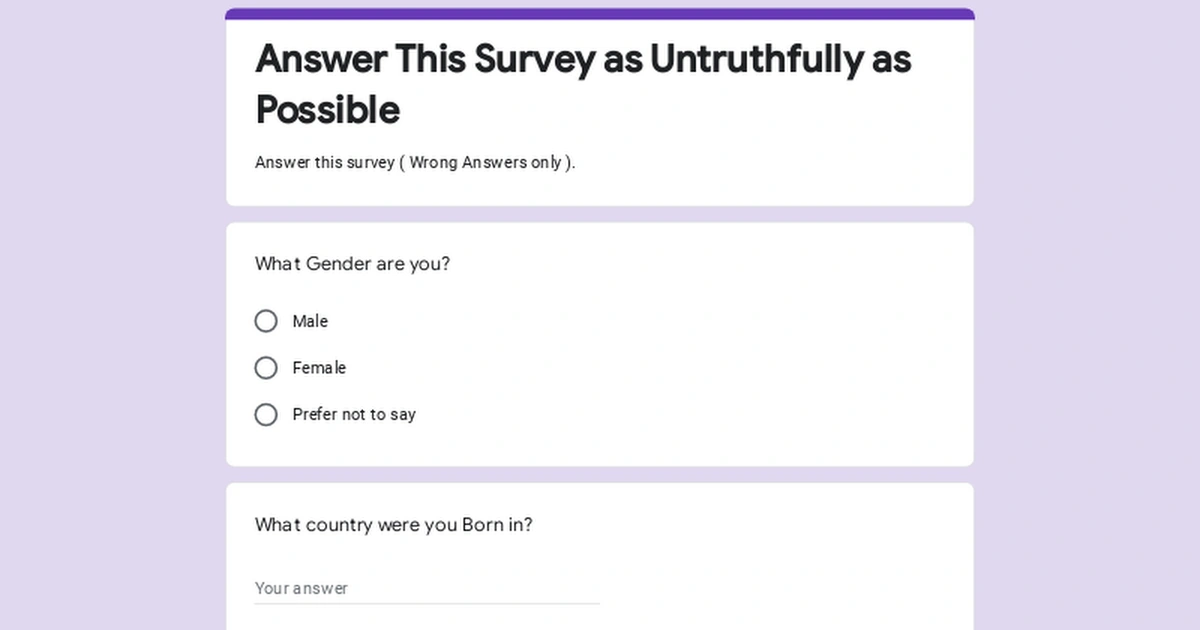Image resolution: width=1200 pixels, height=630 pixels.
Task: Click the "Prefer not to say" label text
Action: pos(354,414)
